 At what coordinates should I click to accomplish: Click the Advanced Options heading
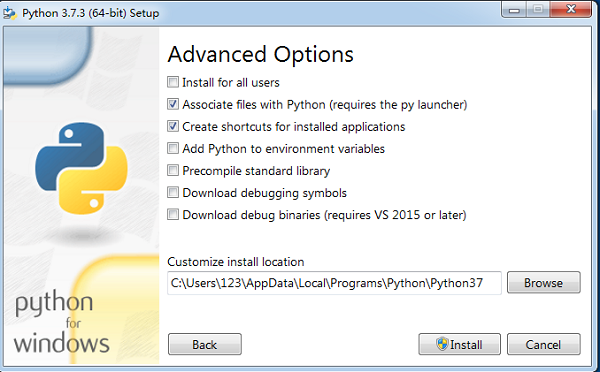[261, 54]
